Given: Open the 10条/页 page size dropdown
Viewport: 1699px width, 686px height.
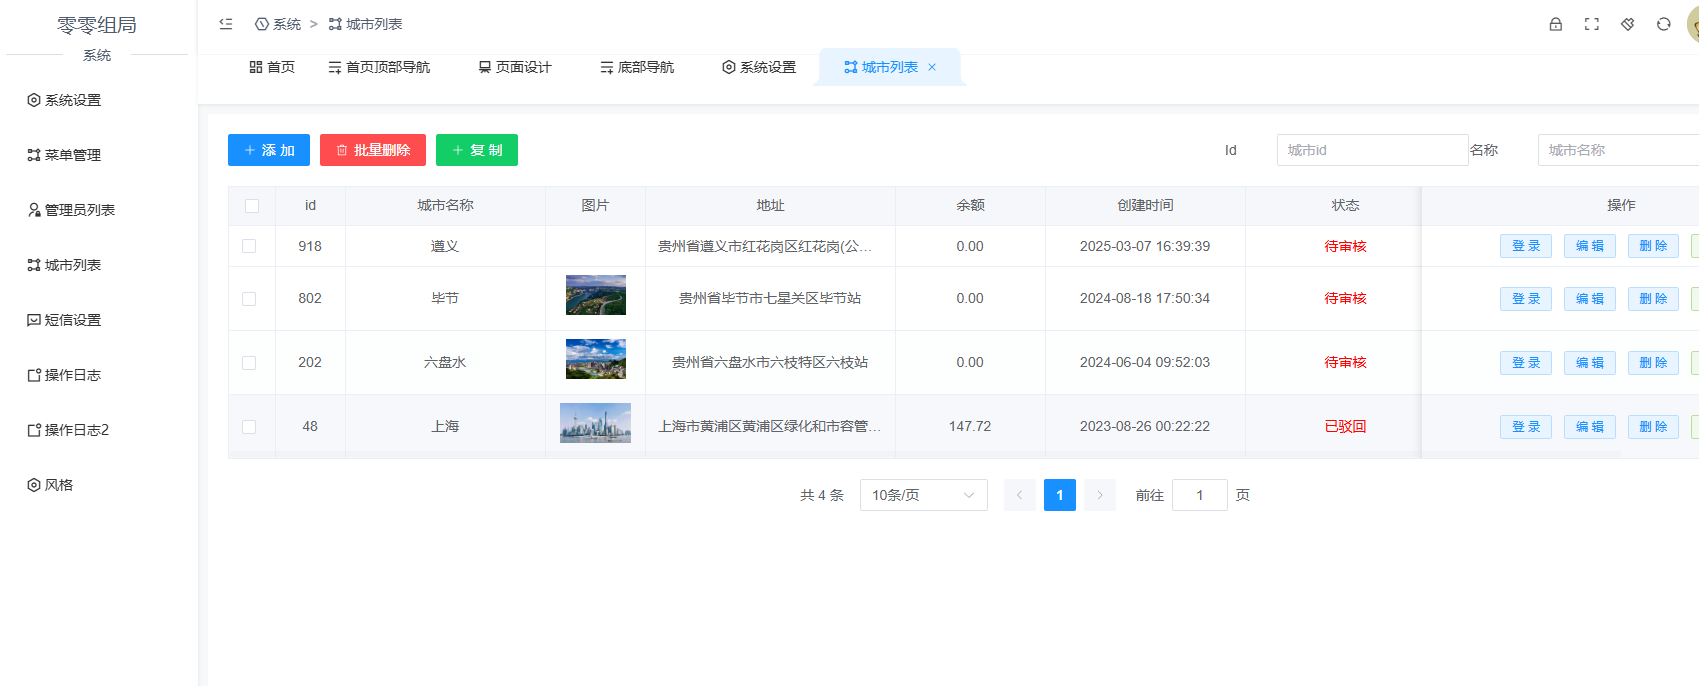Looking at the screenshot, I should click(x=923, y=495).
